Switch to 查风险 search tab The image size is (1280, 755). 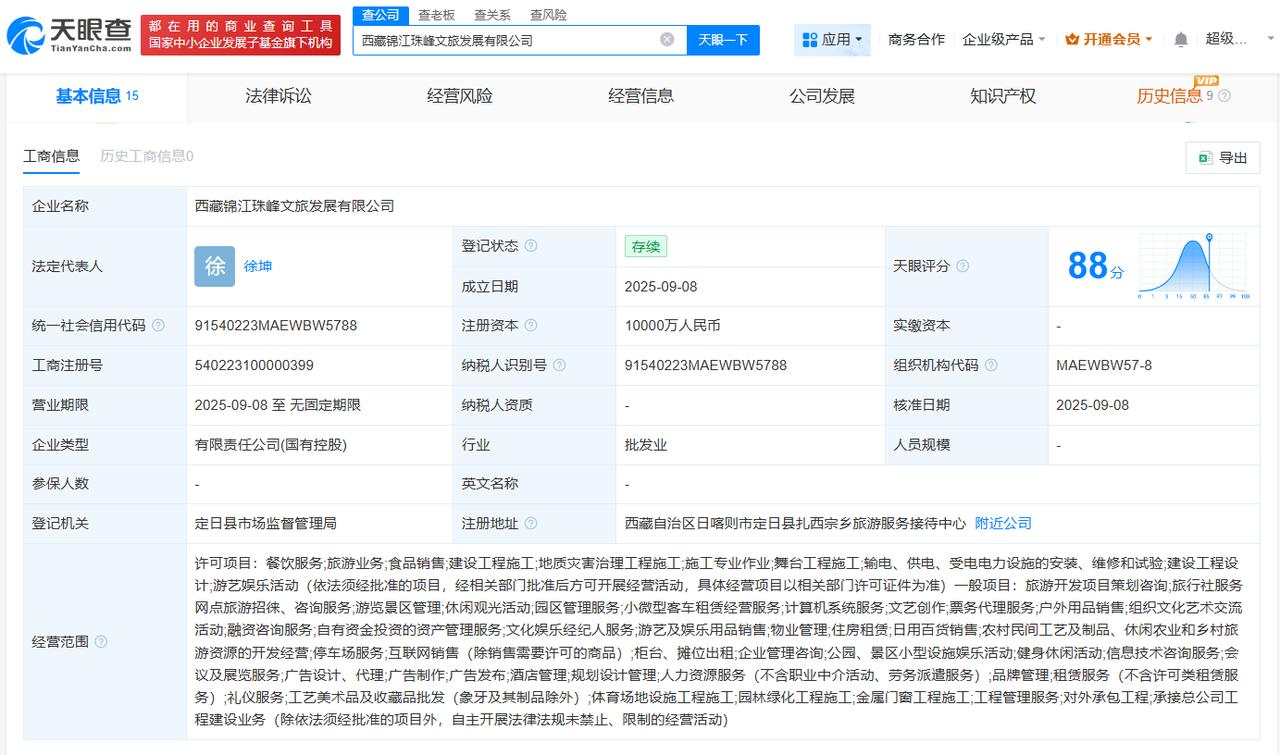548,15
